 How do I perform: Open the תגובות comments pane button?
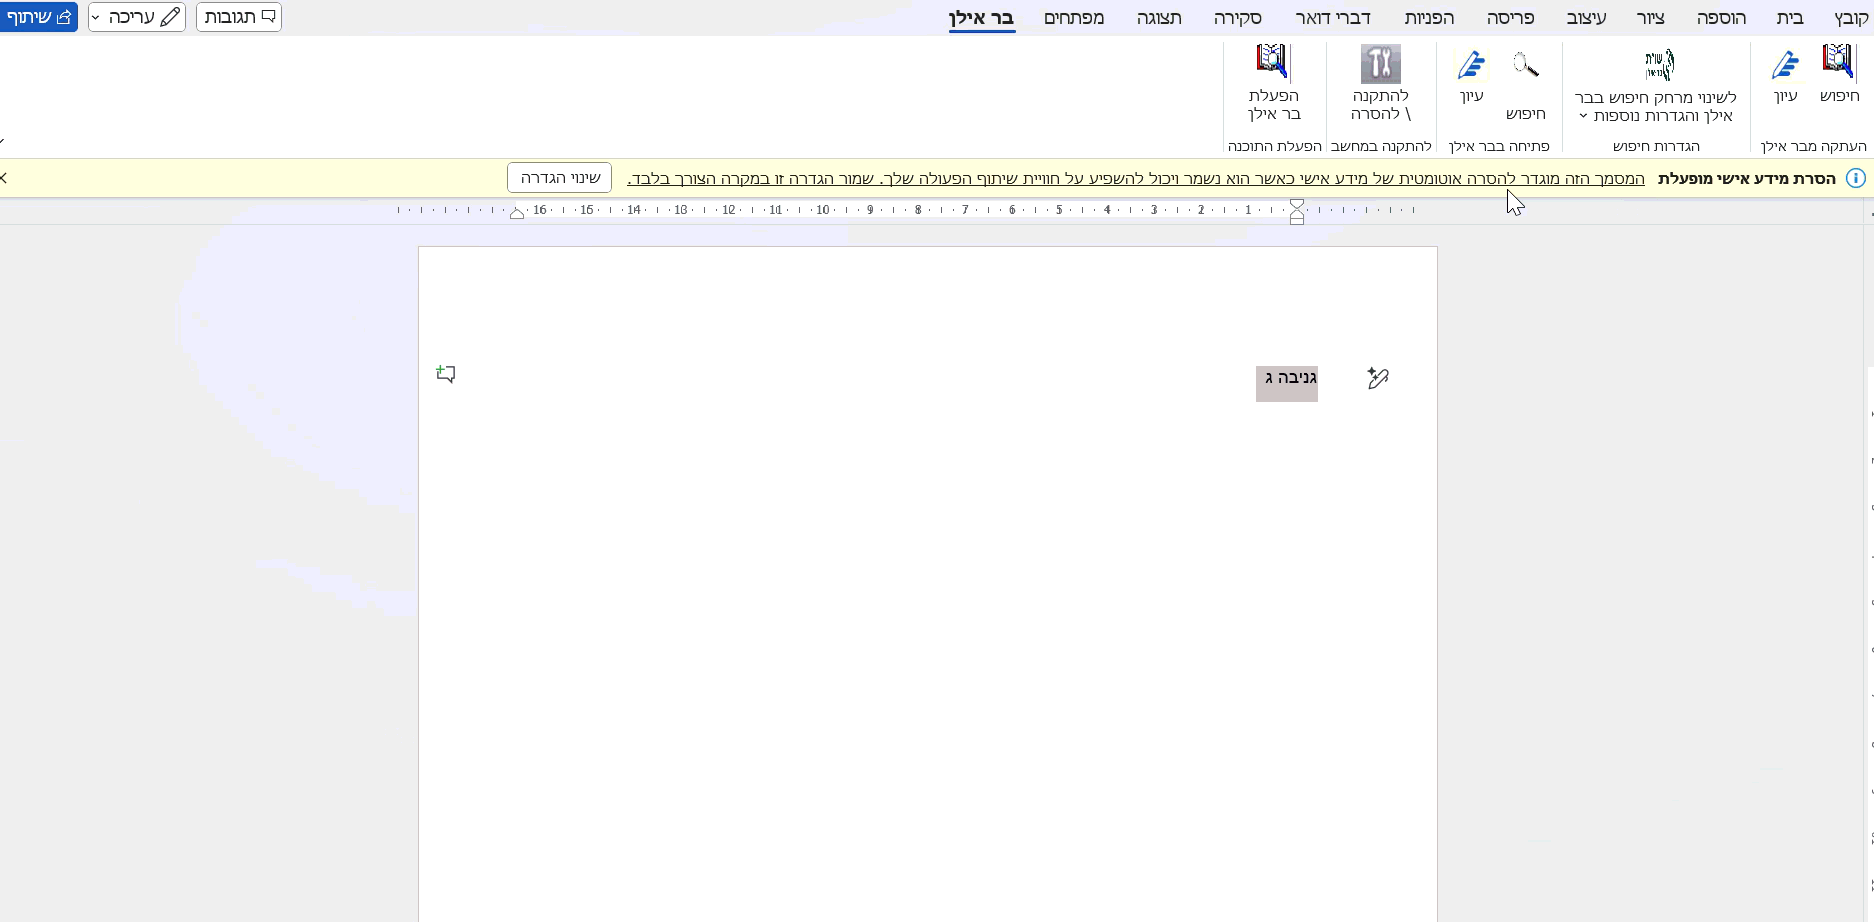(239, 17)
